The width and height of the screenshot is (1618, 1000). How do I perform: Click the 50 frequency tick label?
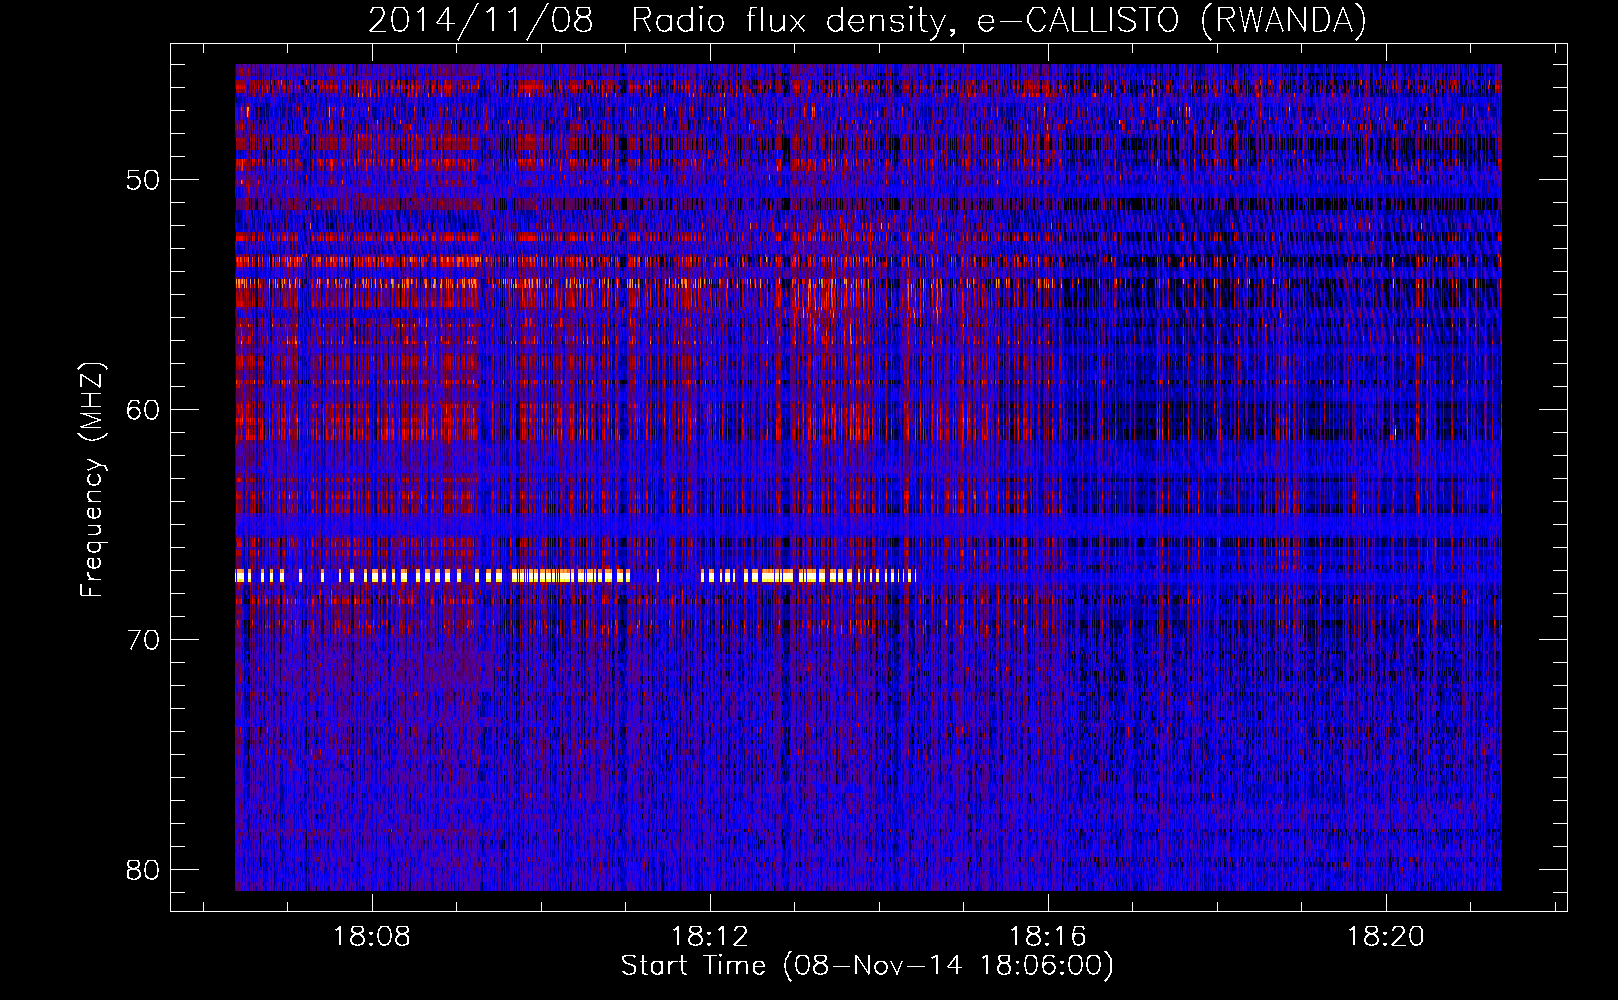tap(143, 181)
